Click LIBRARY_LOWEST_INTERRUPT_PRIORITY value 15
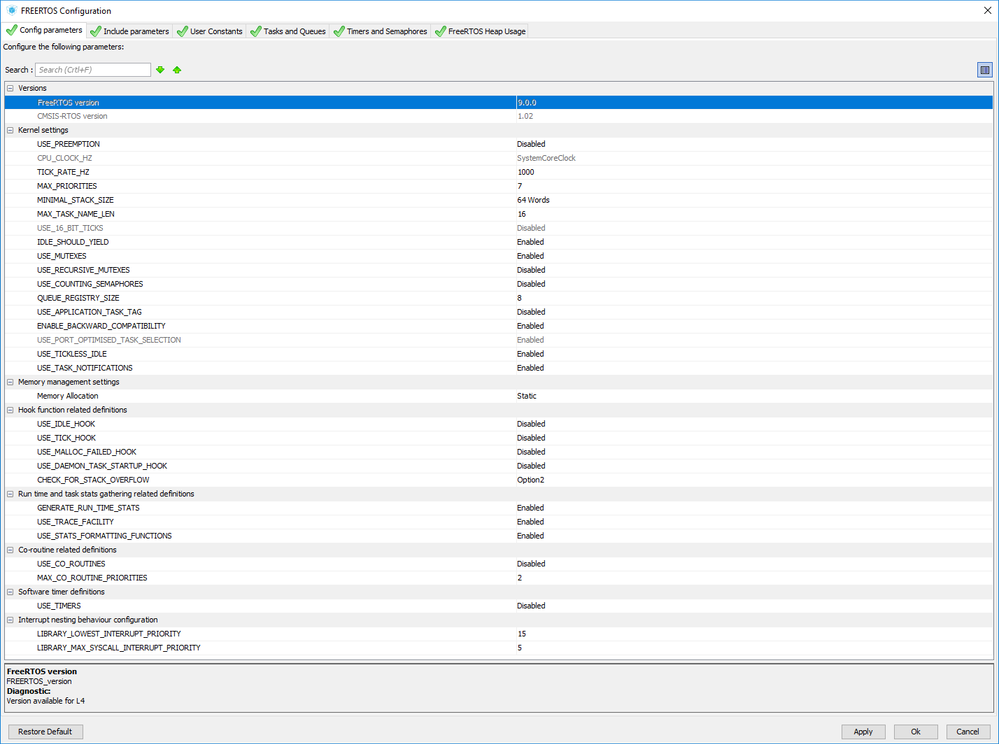 [x=522, y=635]
